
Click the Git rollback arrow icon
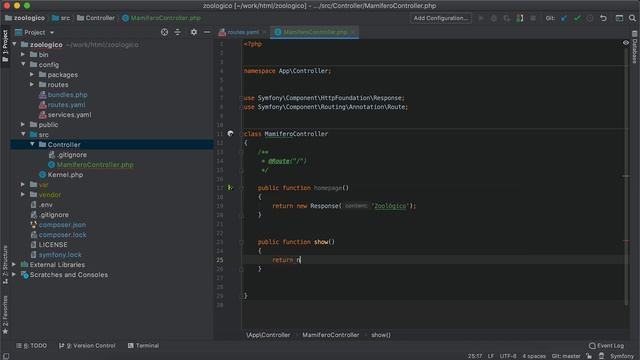point(603,18)
